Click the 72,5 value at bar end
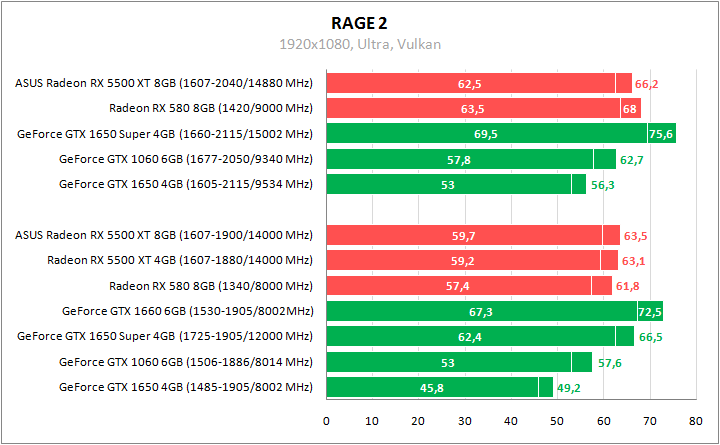 650,312
